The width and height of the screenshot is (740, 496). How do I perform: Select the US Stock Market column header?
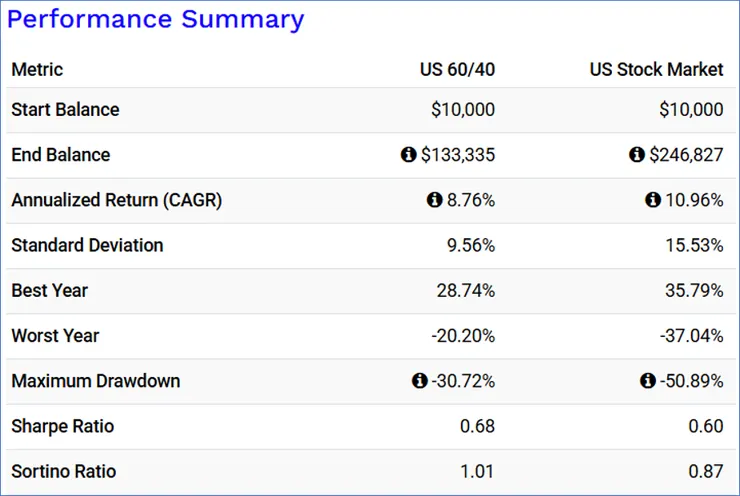(656, 69)
